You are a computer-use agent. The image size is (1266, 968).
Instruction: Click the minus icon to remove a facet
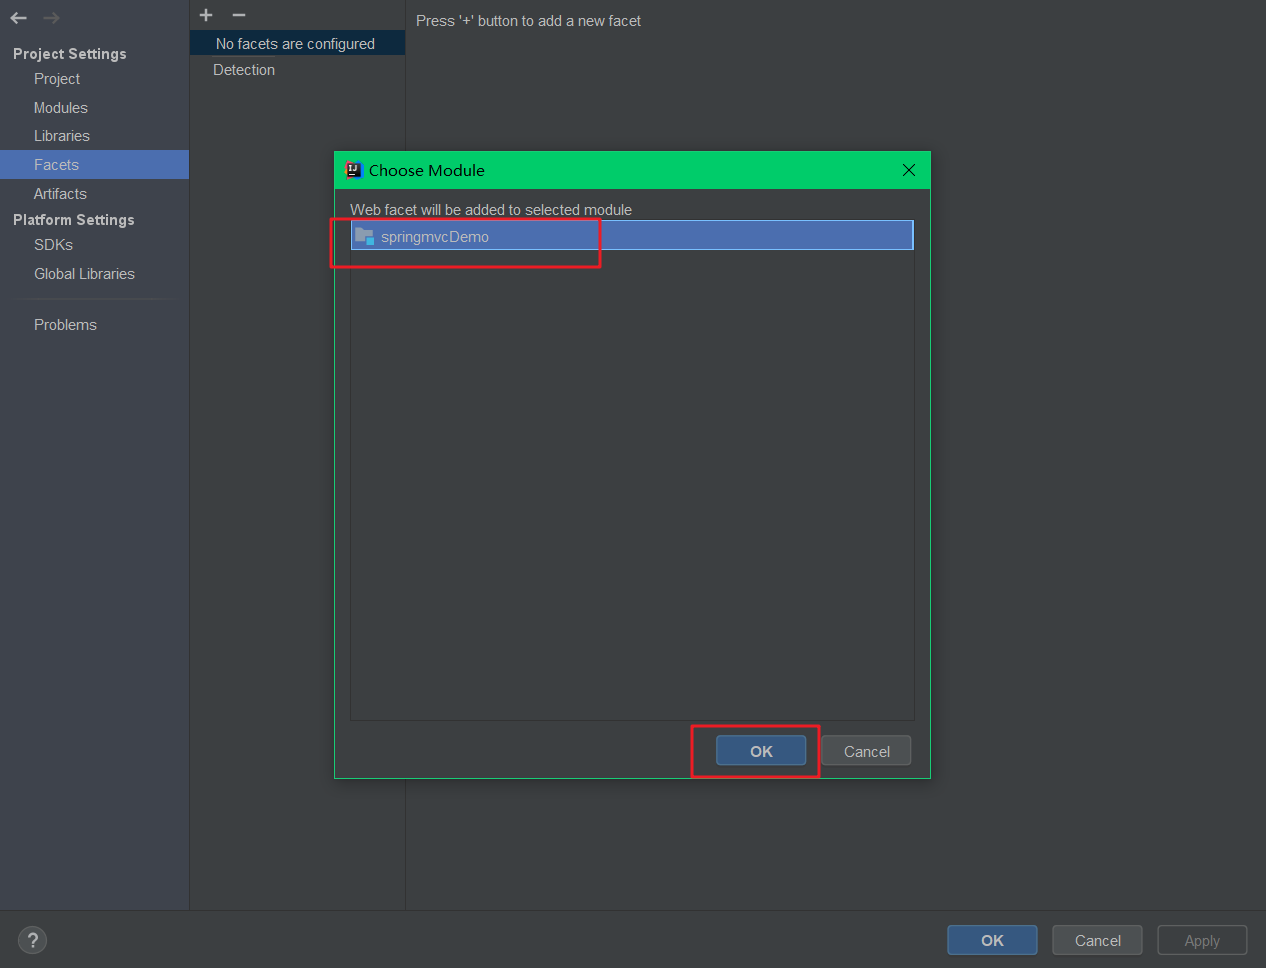[x=238, y=15]
